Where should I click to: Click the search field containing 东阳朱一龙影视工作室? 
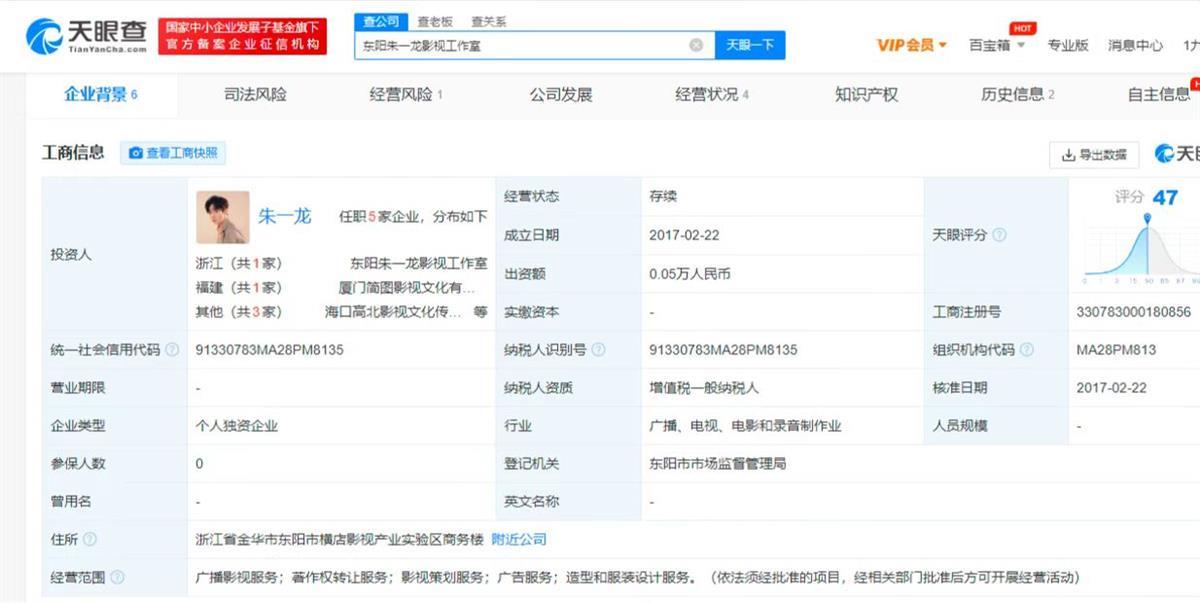click(x=534, y=45)
